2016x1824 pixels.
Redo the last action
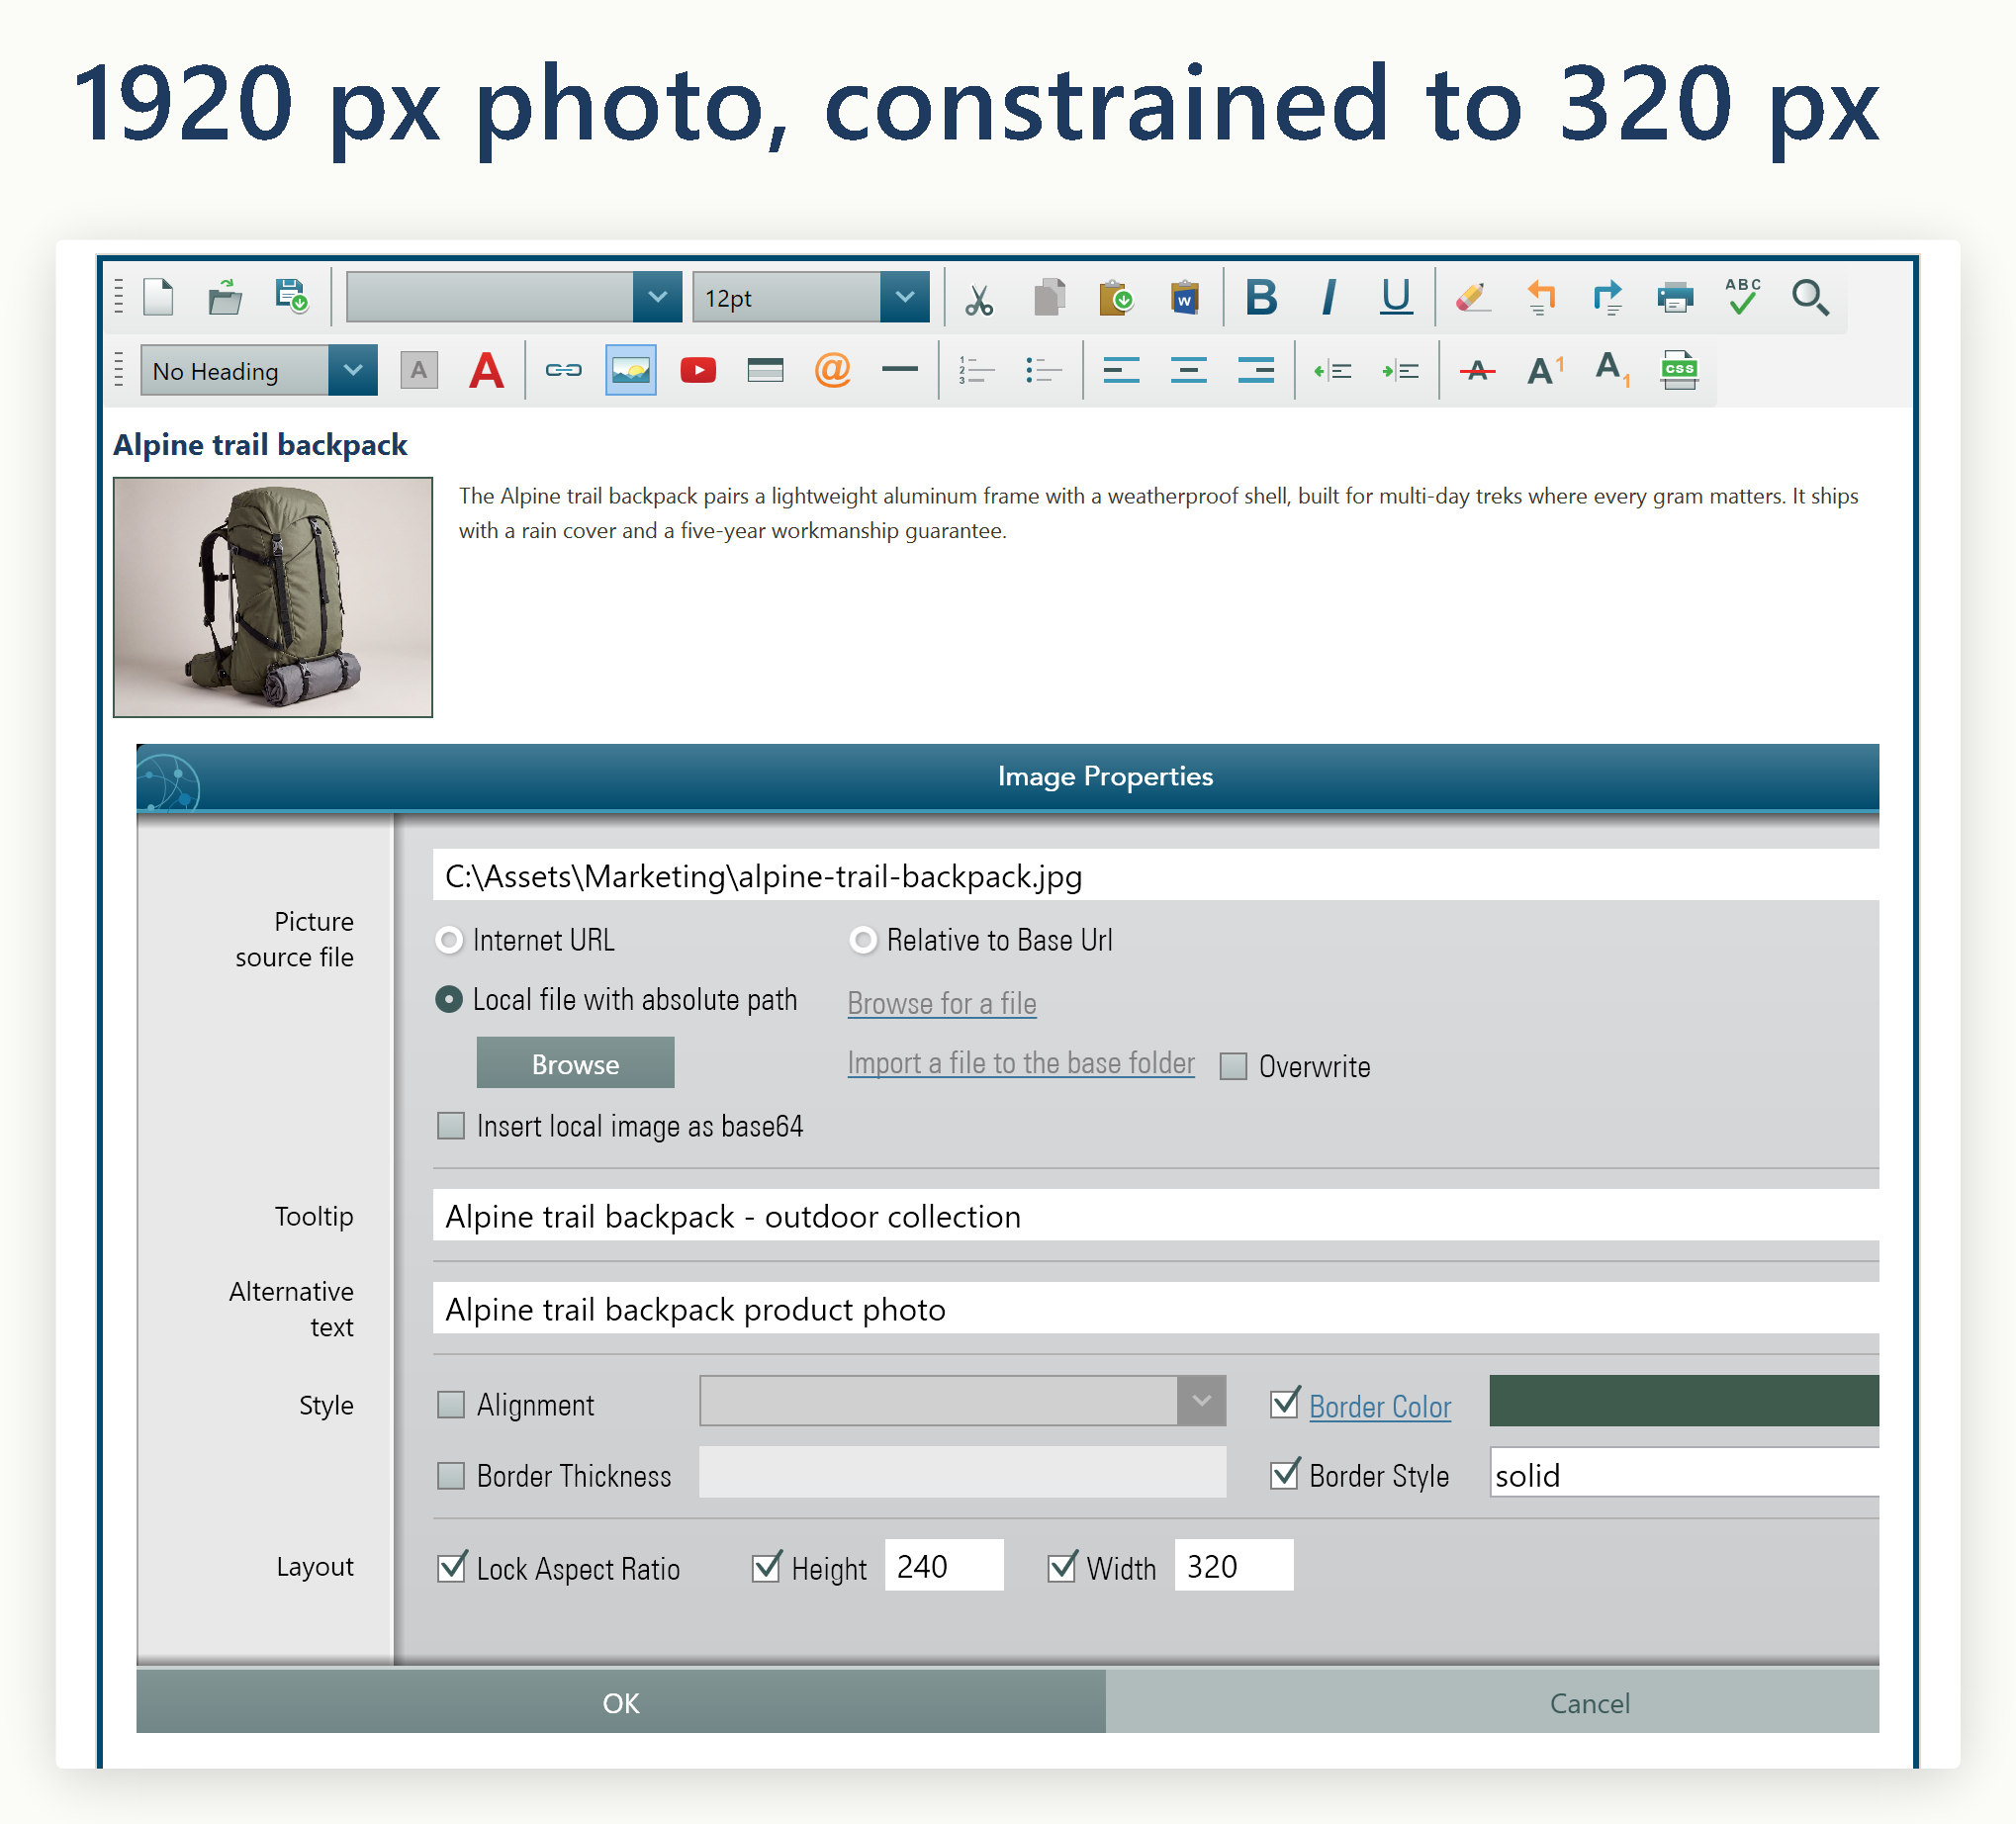pyautogui.click(x=1608, y=297)
